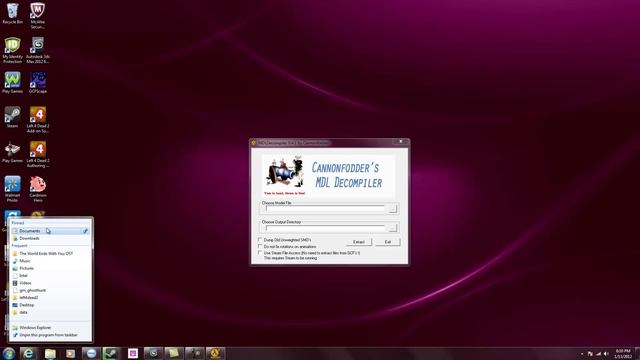The image size is (640, 360).
Task: Enable Dump Old (unweighted SMD's) checkbox
Action: tap(260, 240)
